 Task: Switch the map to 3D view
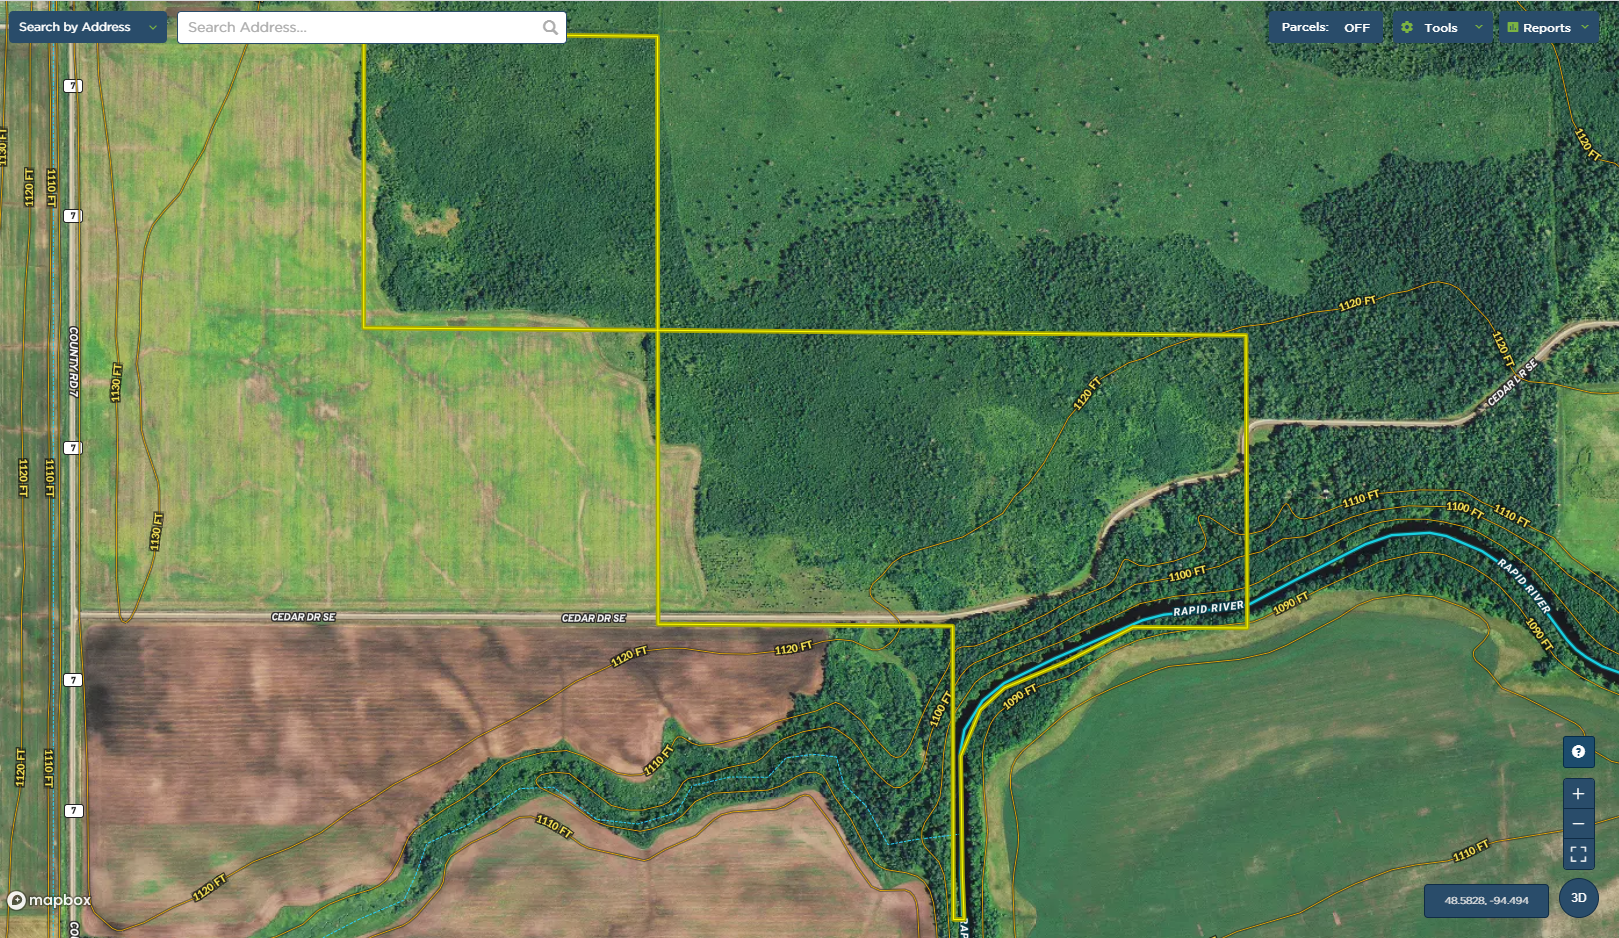pos(1578,898)
